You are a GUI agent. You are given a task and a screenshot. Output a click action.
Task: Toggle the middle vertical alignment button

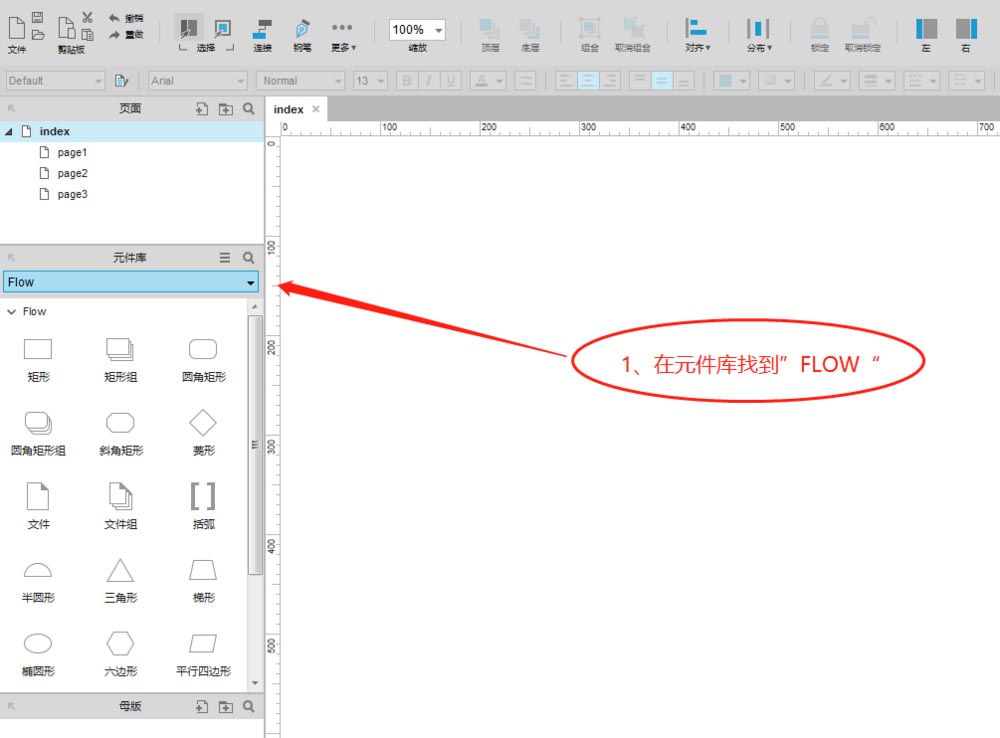661,81
